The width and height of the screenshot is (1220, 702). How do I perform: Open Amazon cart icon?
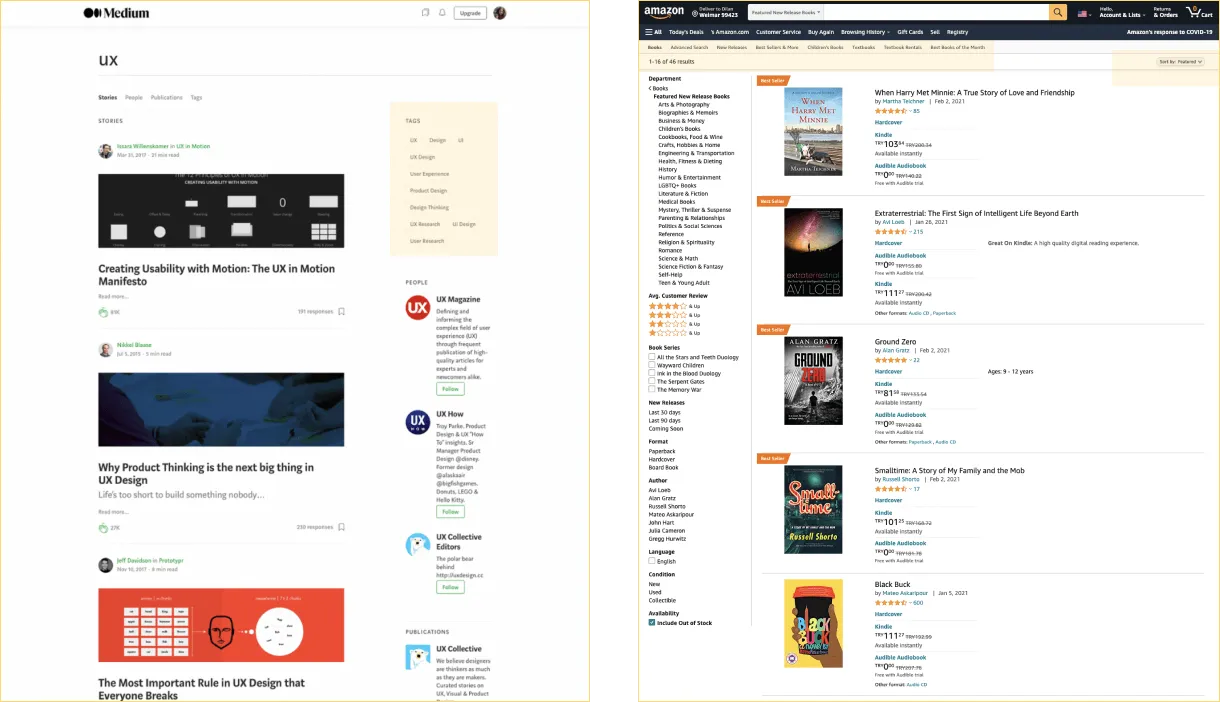(x=1198, y=12)
